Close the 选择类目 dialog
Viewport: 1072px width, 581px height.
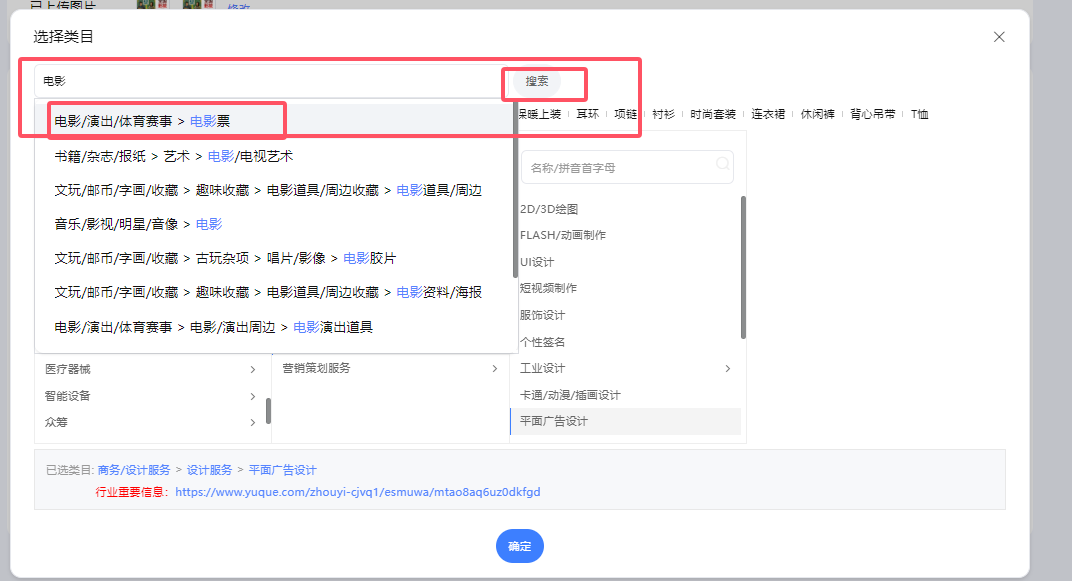[999, 37]
